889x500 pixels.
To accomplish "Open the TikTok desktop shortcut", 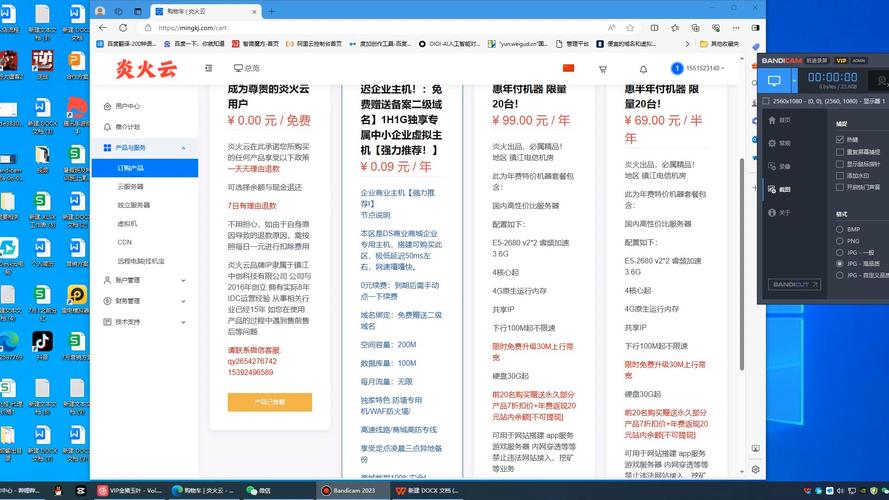I will tap(42, 345).
